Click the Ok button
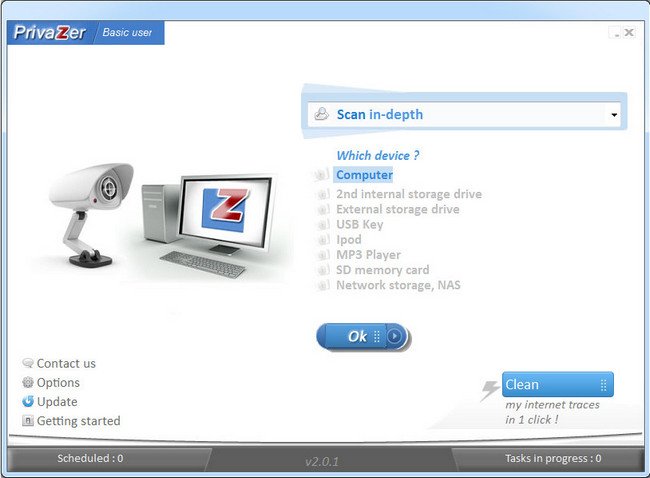 tap(363, 336)
